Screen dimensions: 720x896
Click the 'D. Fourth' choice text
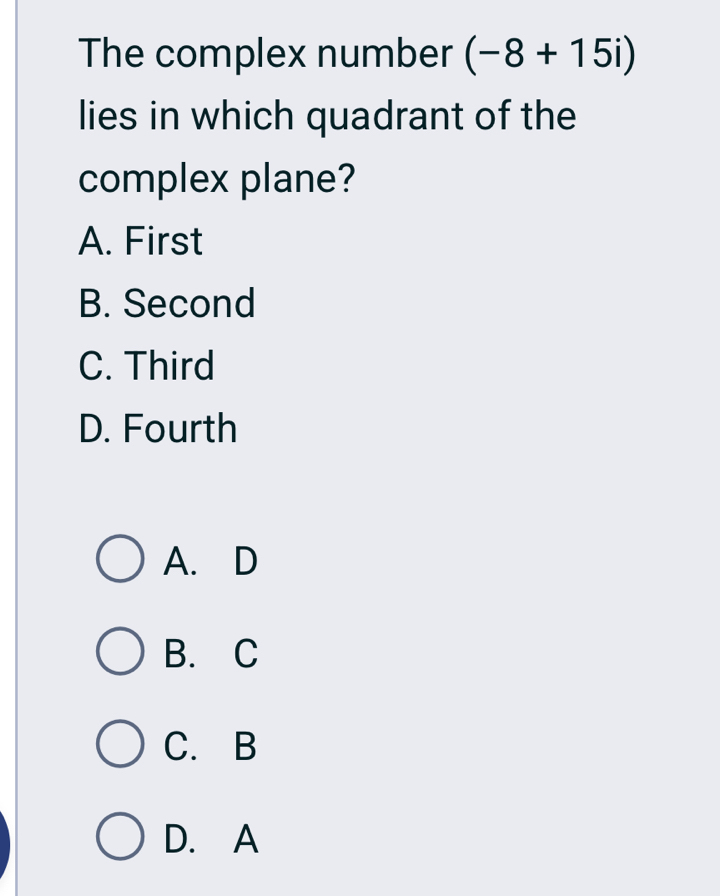pyautogui.click(x=158, y=429)
